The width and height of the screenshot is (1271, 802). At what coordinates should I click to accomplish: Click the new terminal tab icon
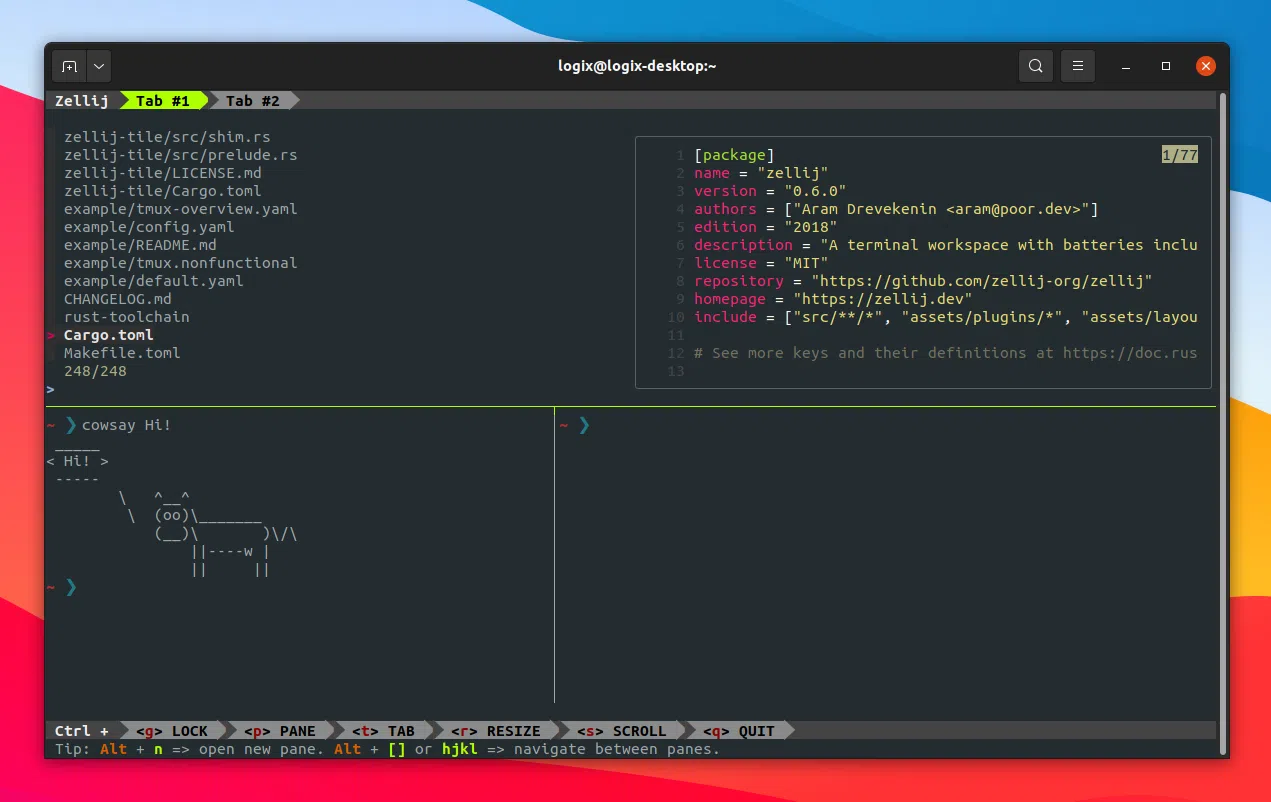(x=69, y=67)
